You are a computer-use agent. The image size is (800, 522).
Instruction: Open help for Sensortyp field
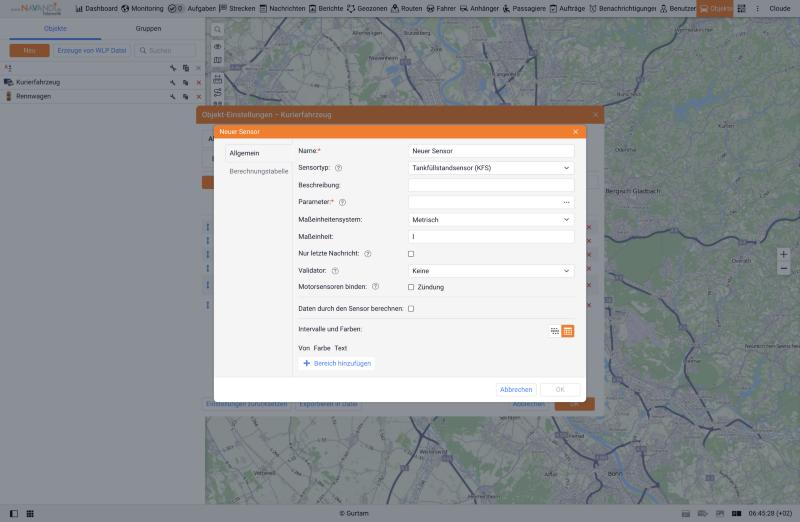click(338, 168)
